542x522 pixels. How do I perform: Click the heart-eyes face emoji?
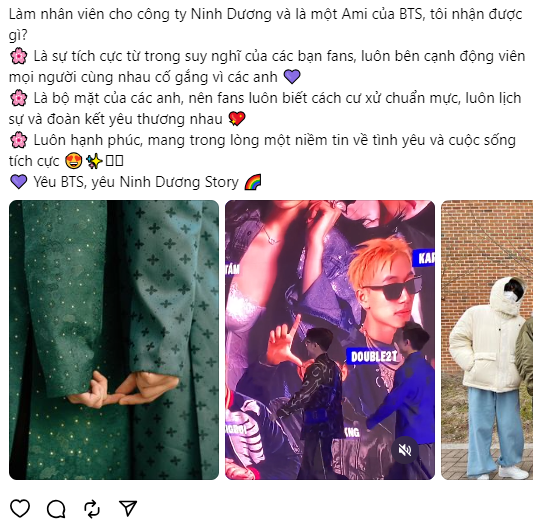[x=74, y=161]
